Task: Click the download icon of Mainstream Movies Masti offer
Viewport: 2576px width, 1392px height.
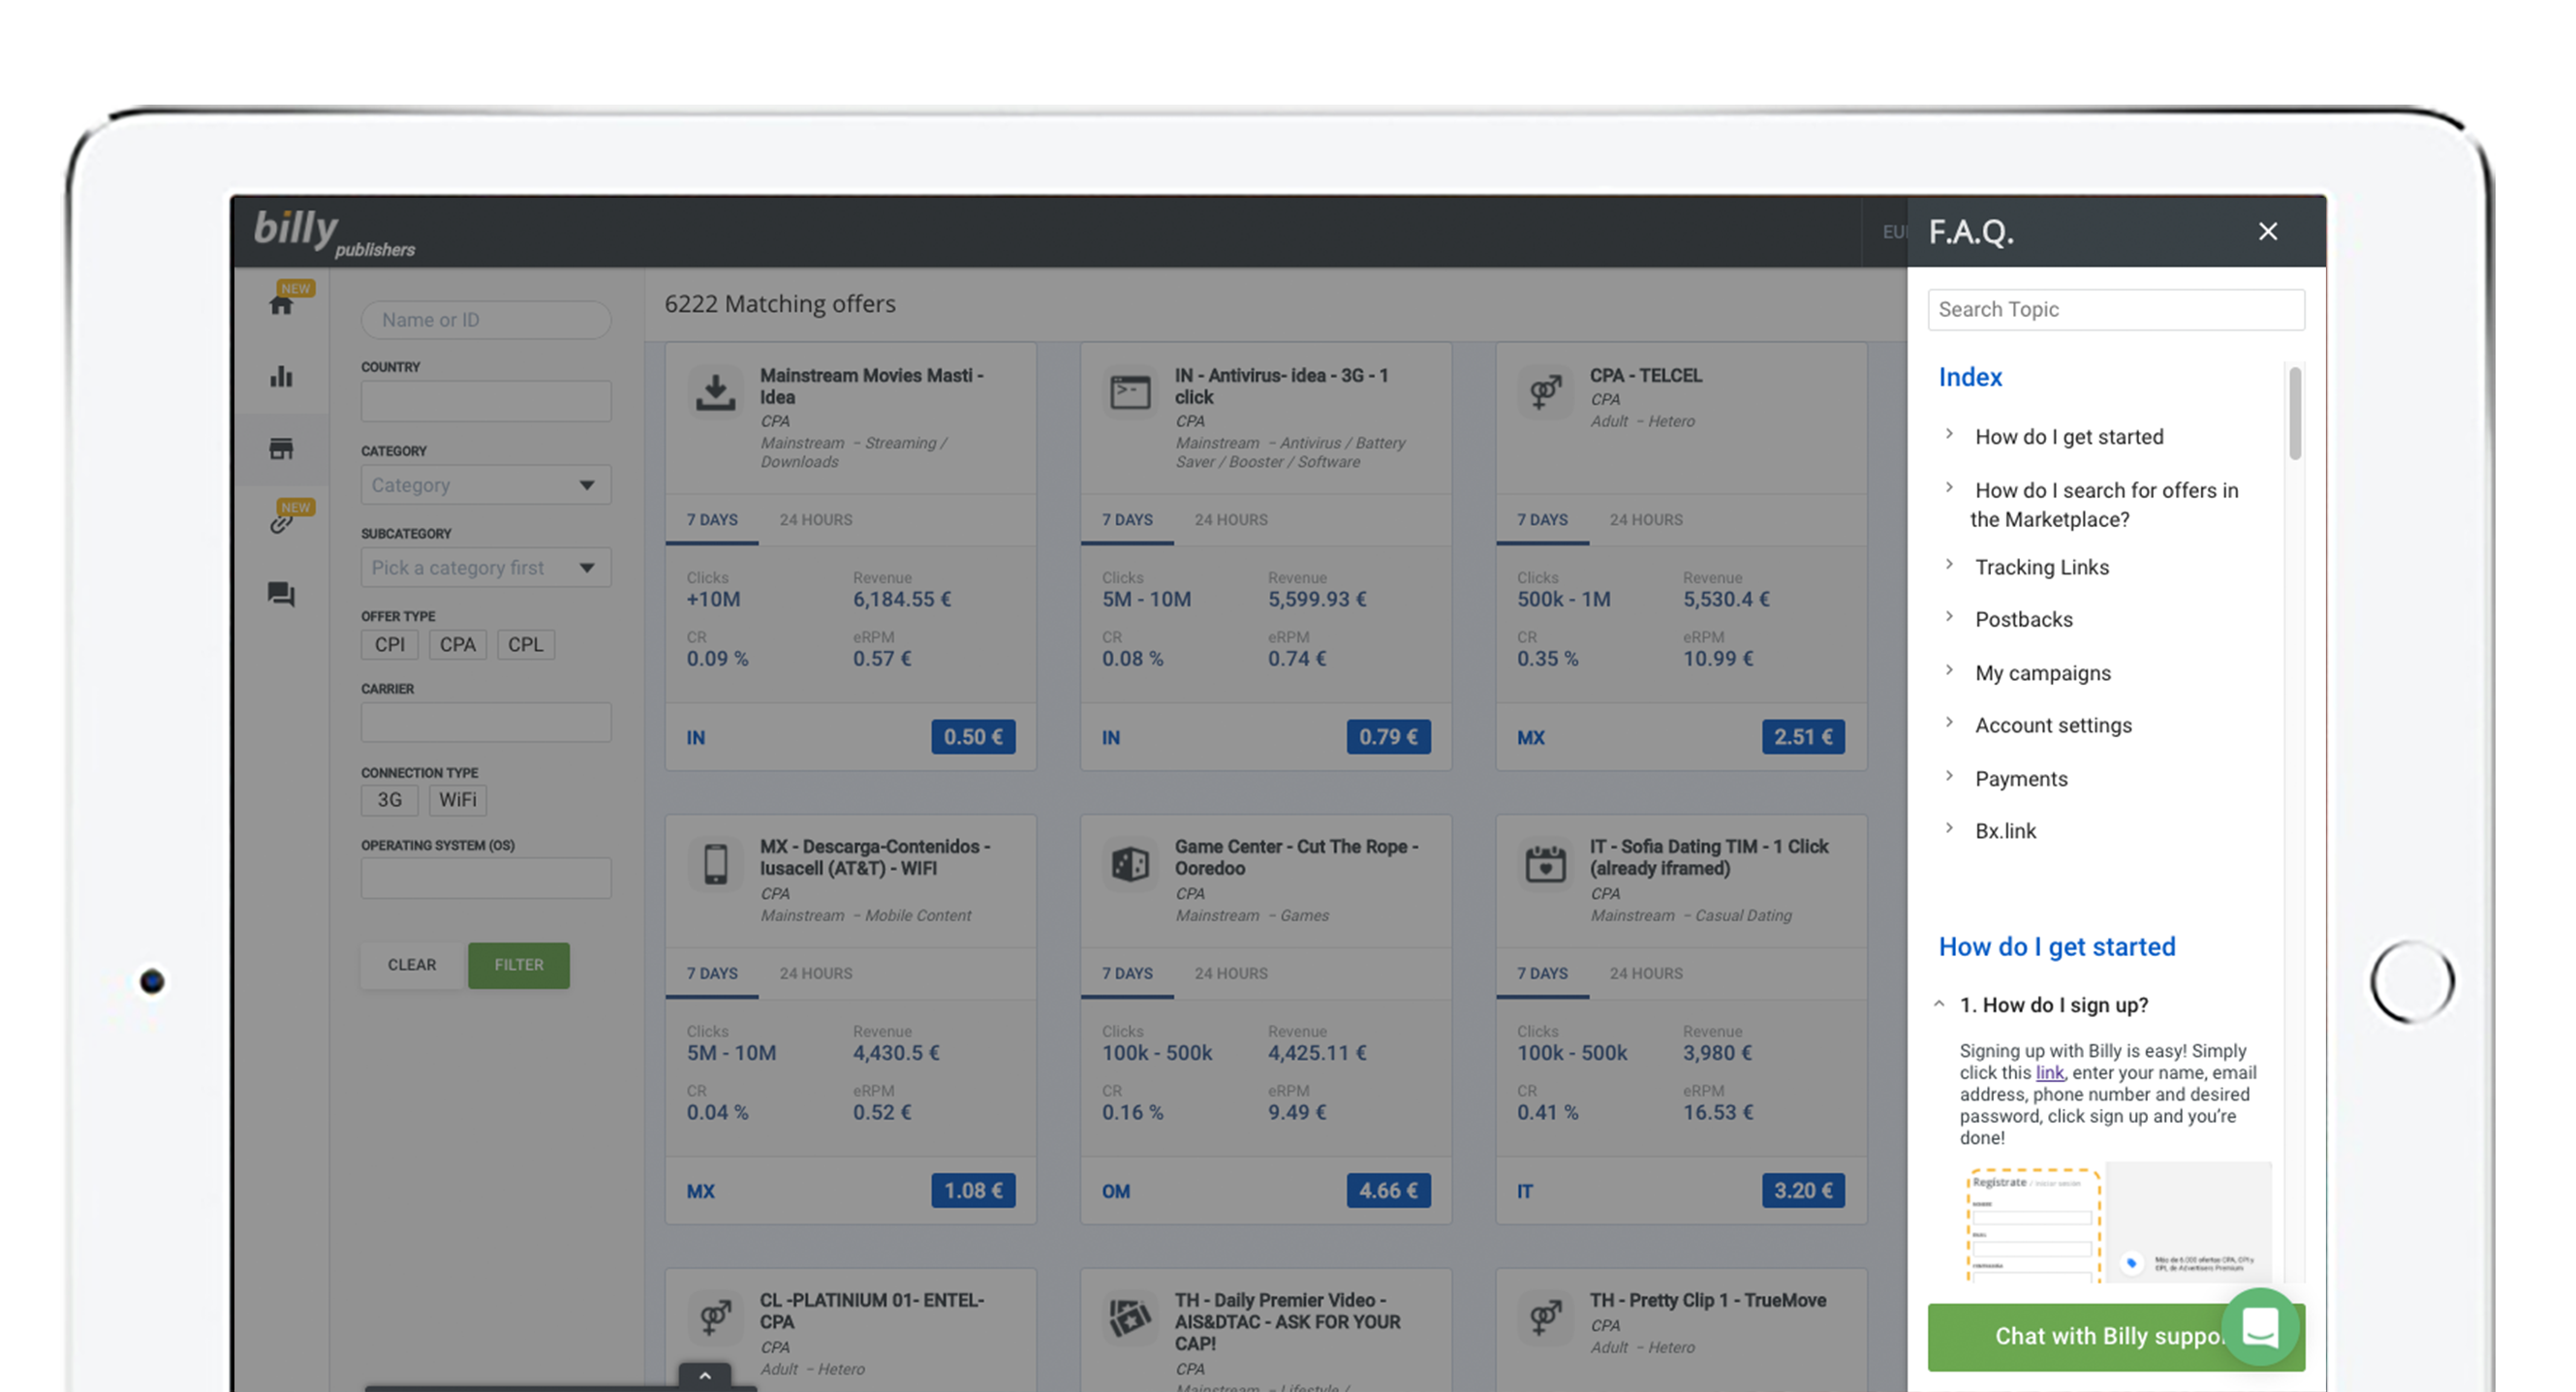Action: point(715,392)
